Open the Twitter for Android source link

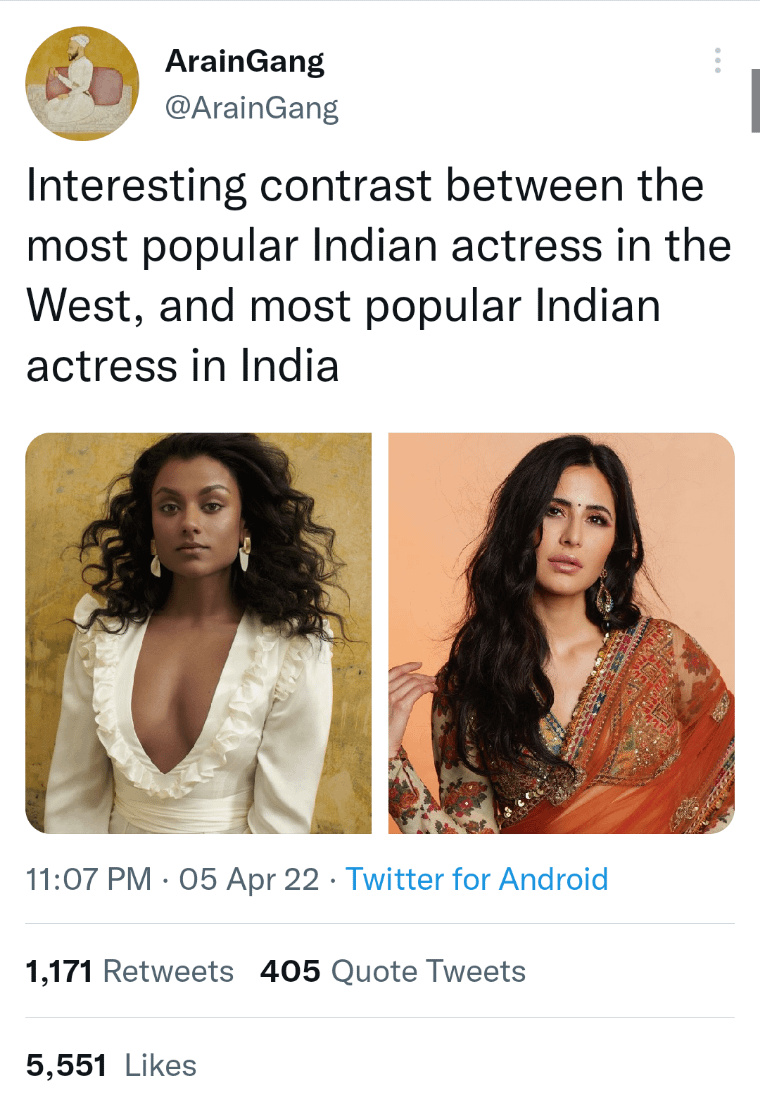coord(476,879)
